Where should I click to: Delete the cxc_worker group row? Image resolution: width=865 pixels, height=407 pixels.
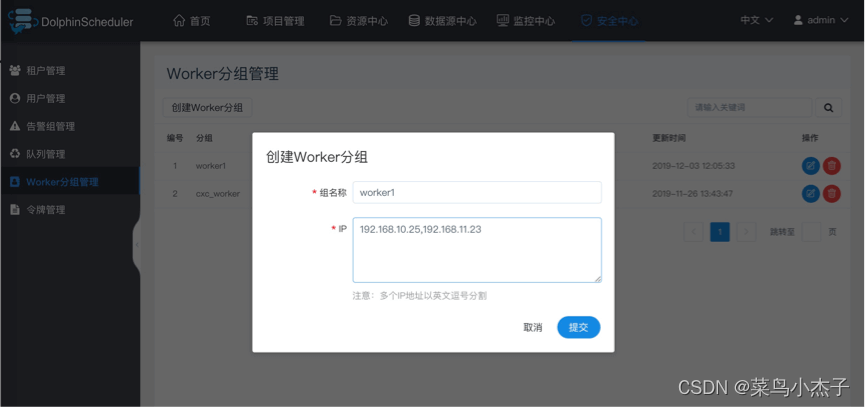(x=832, y=194)
